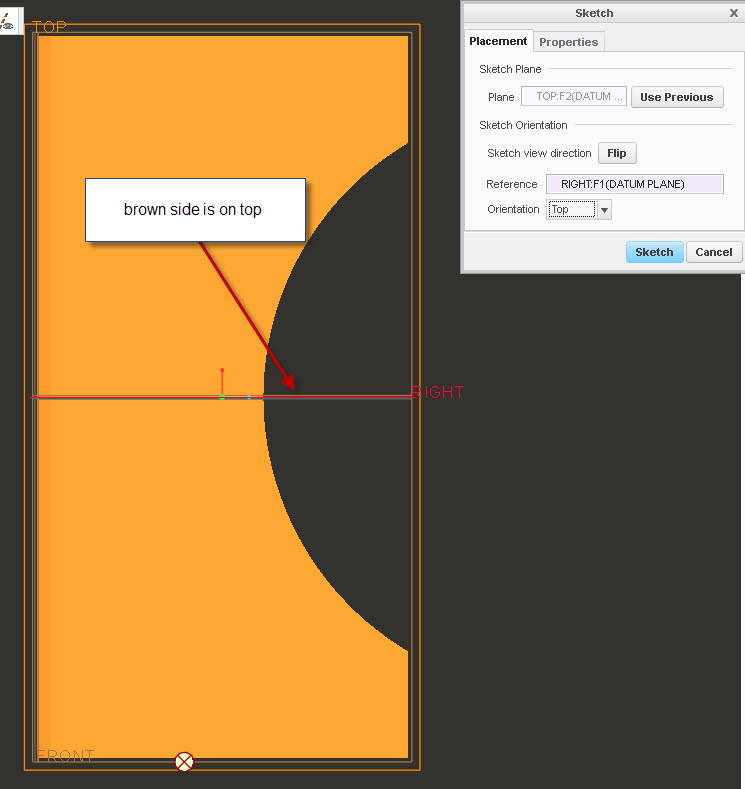Select the sketch Plane collector field

point(573,97)
